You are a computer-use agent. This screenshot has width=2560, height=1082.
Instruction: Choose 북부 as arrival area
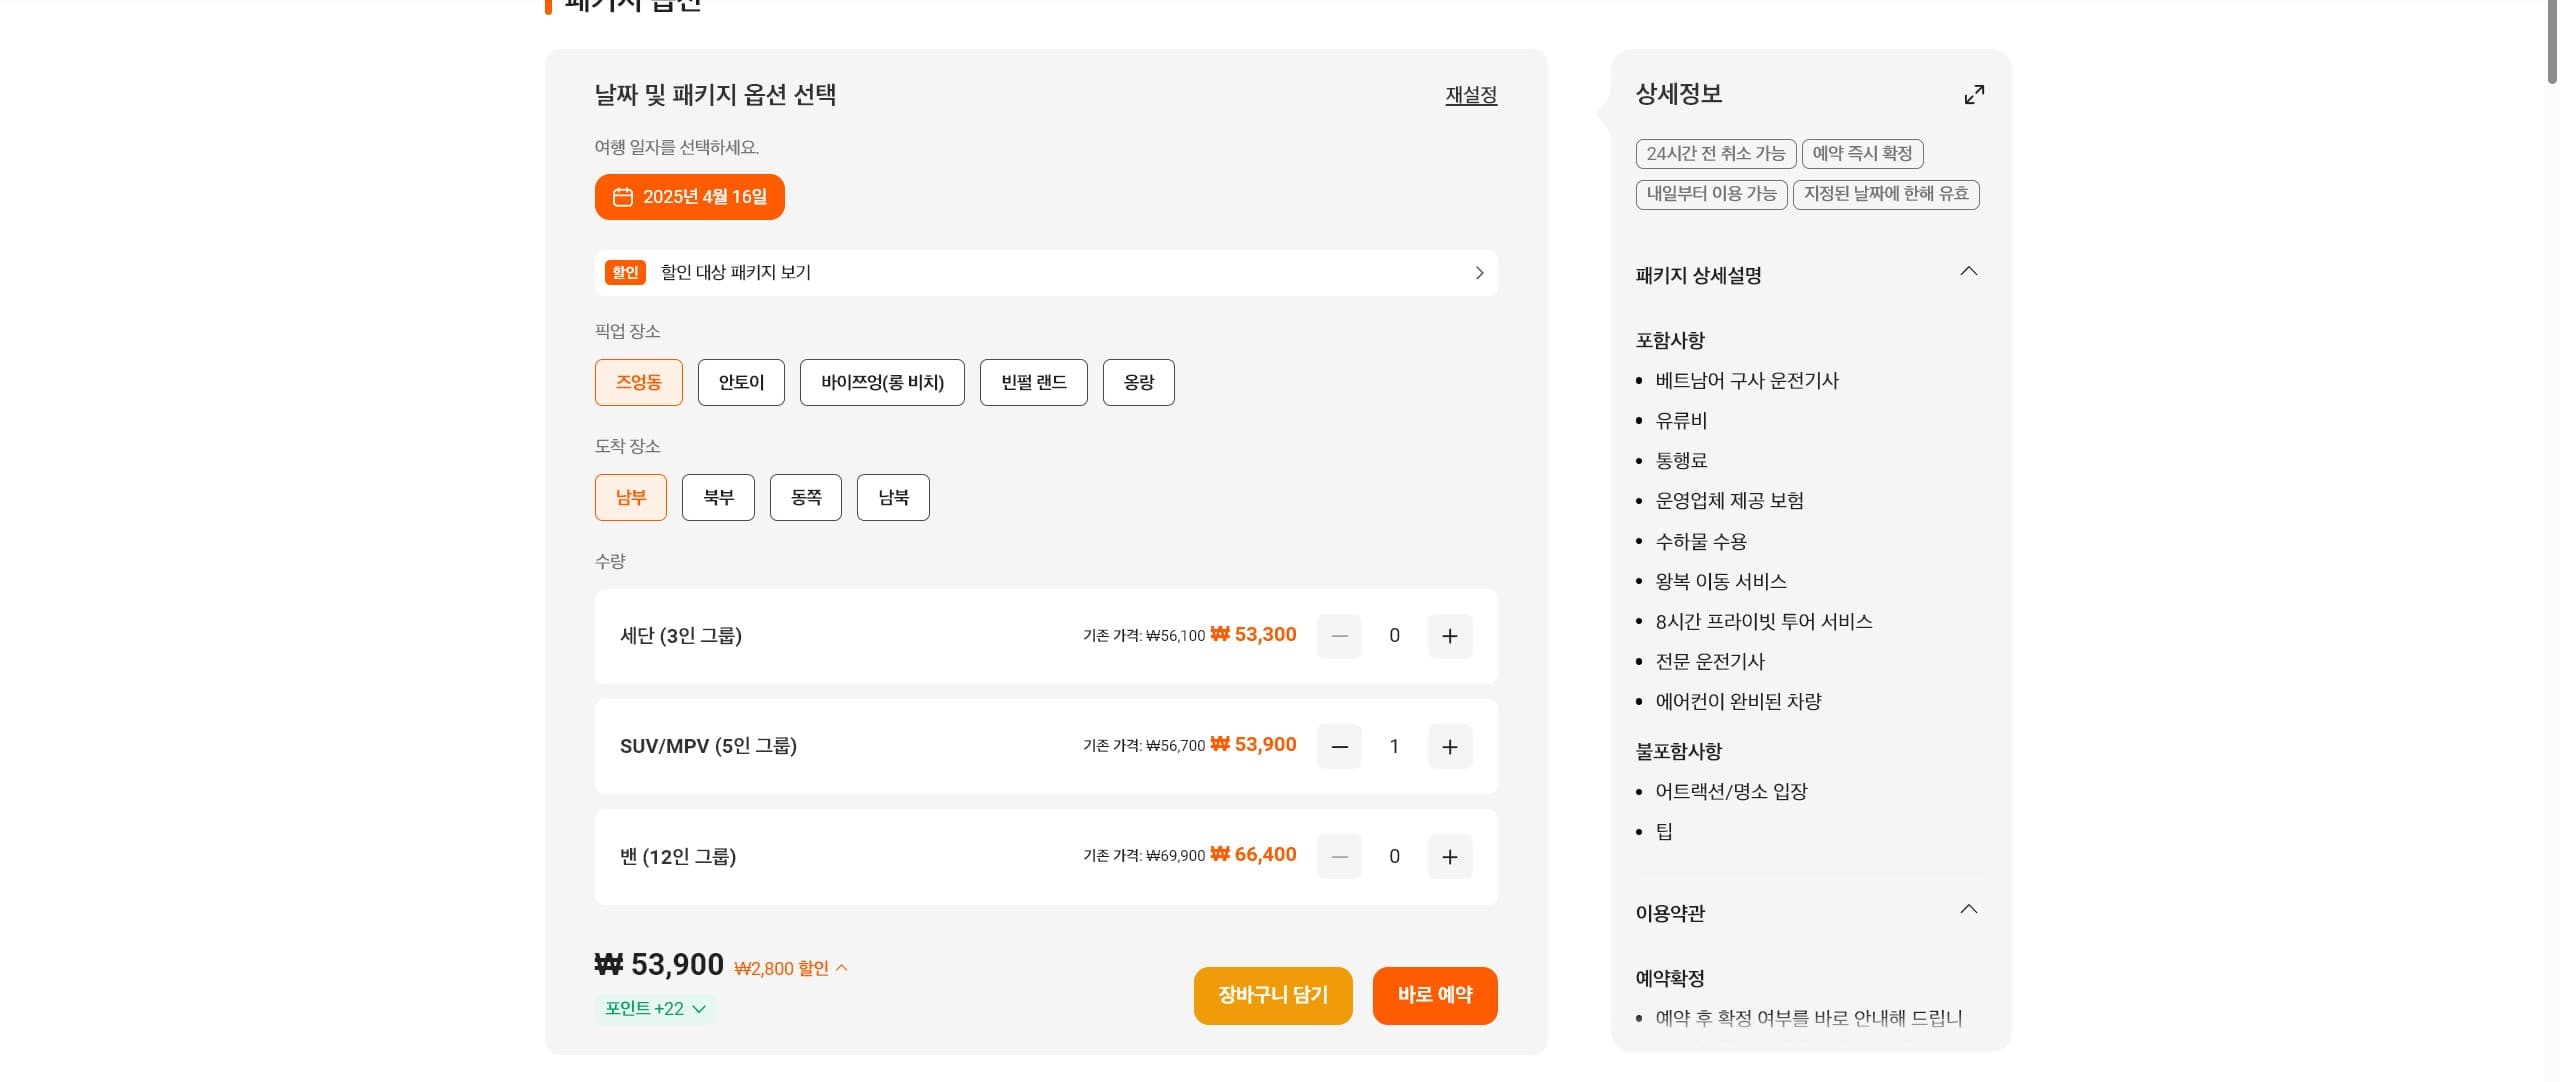pos(718,497)
